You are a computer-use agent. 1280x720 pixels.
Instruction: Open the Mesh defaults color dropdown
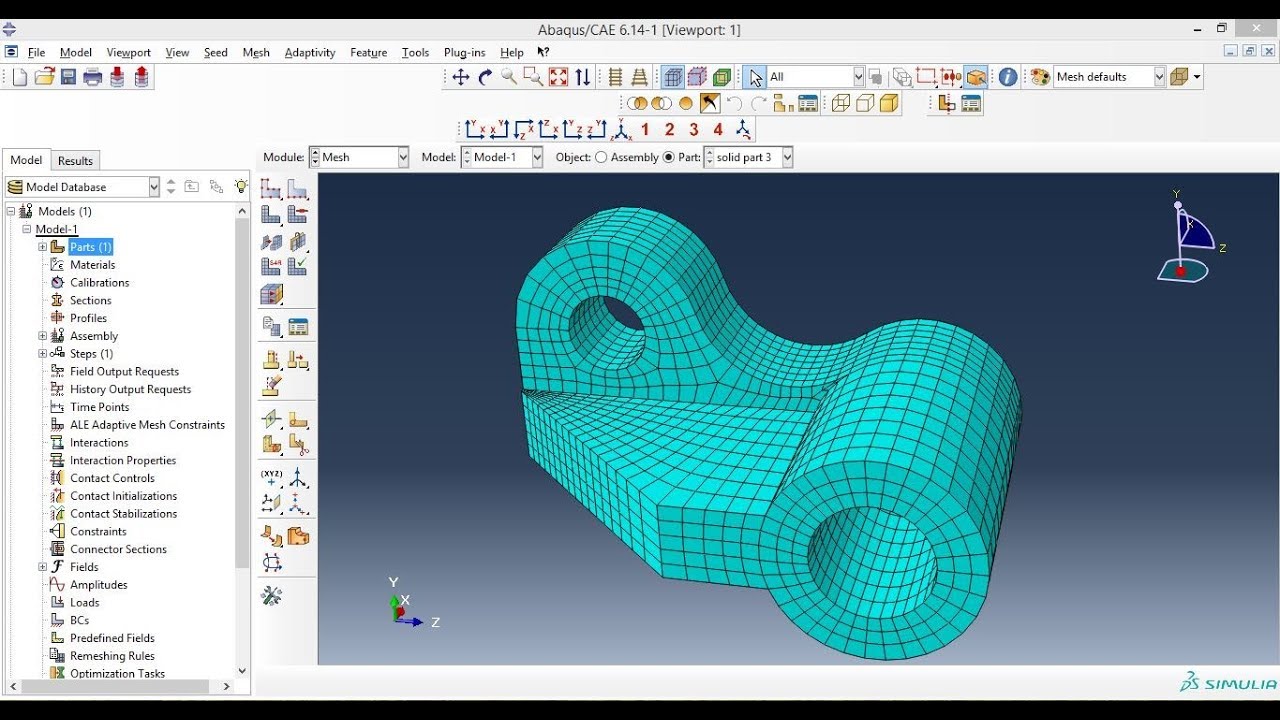pos(1110,77)
